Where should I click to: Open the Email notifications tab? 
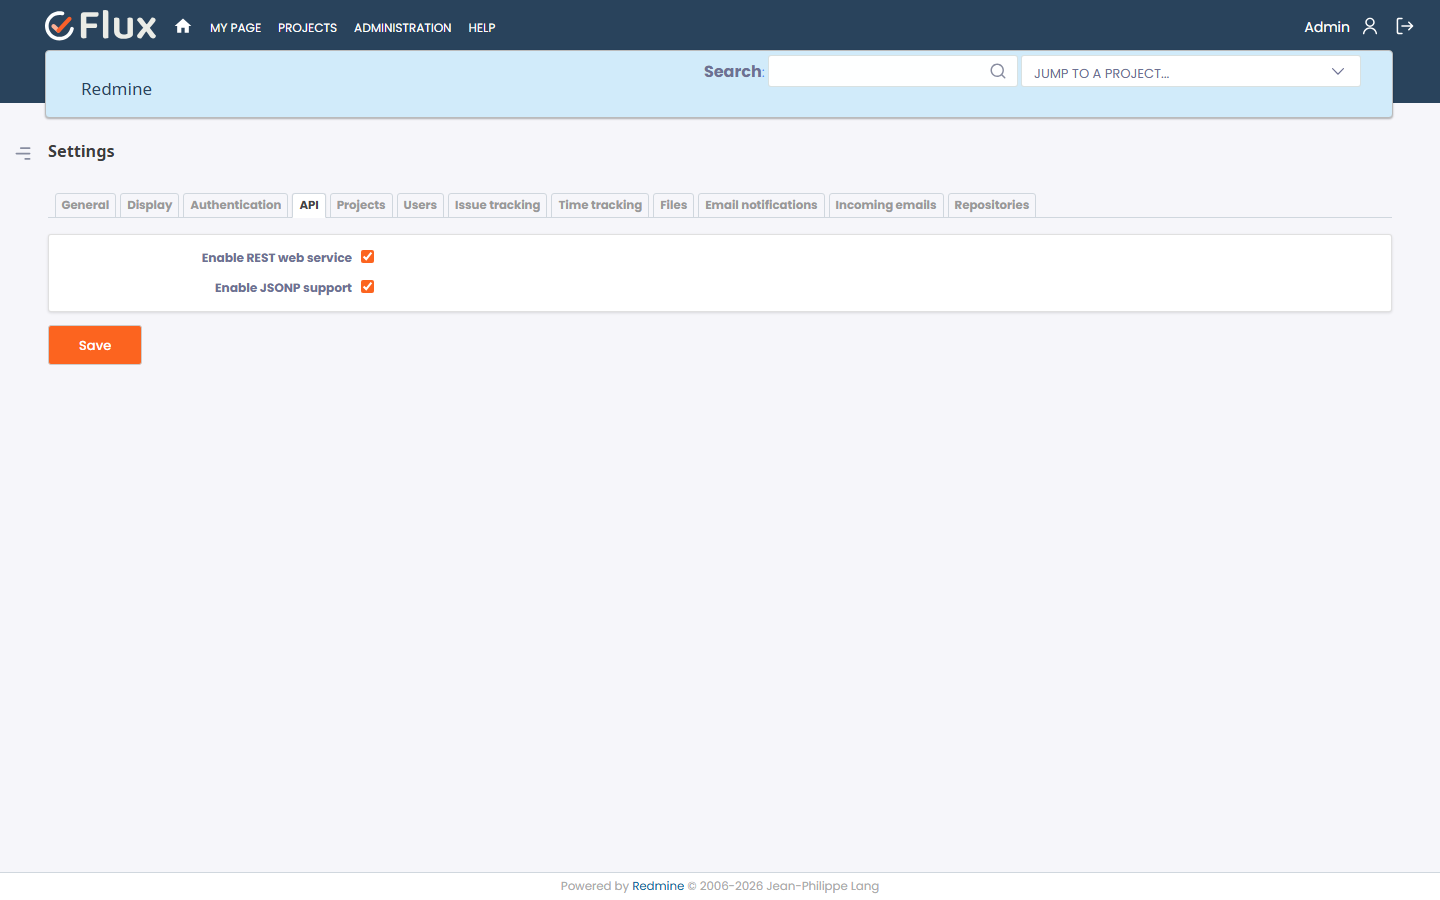761,205
